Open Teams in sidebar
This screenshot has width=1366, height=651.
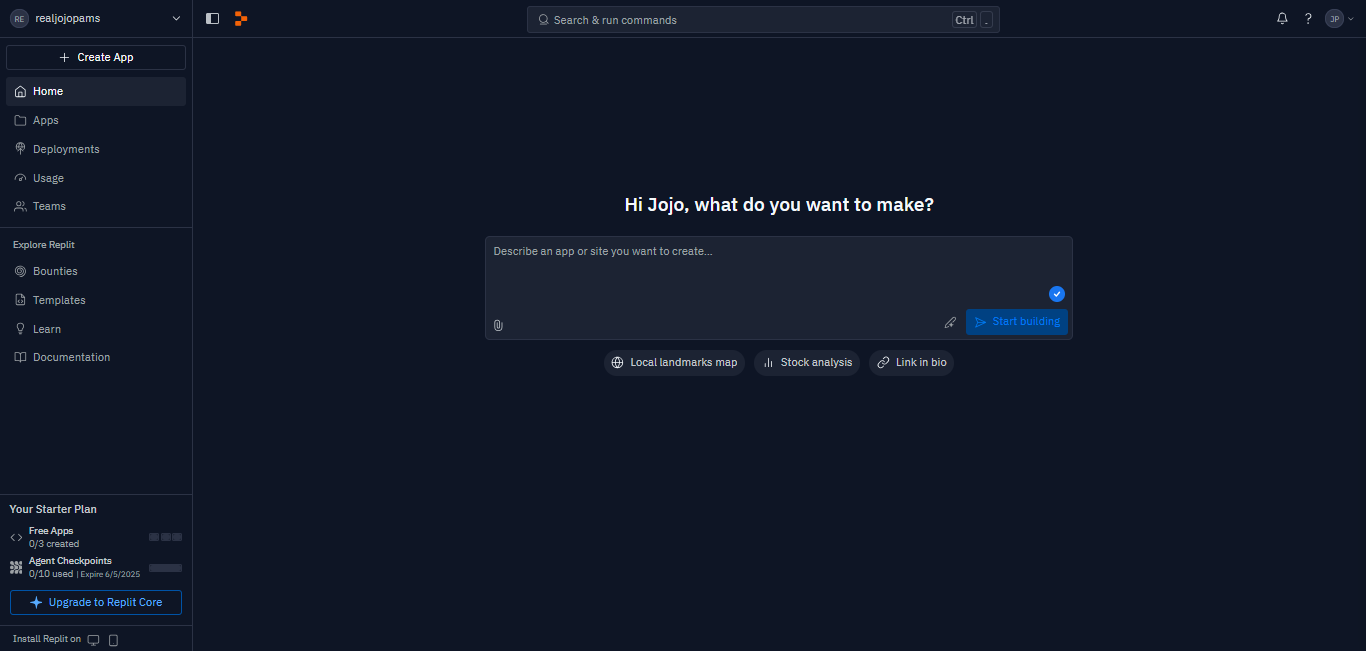(x=96, y=206)
